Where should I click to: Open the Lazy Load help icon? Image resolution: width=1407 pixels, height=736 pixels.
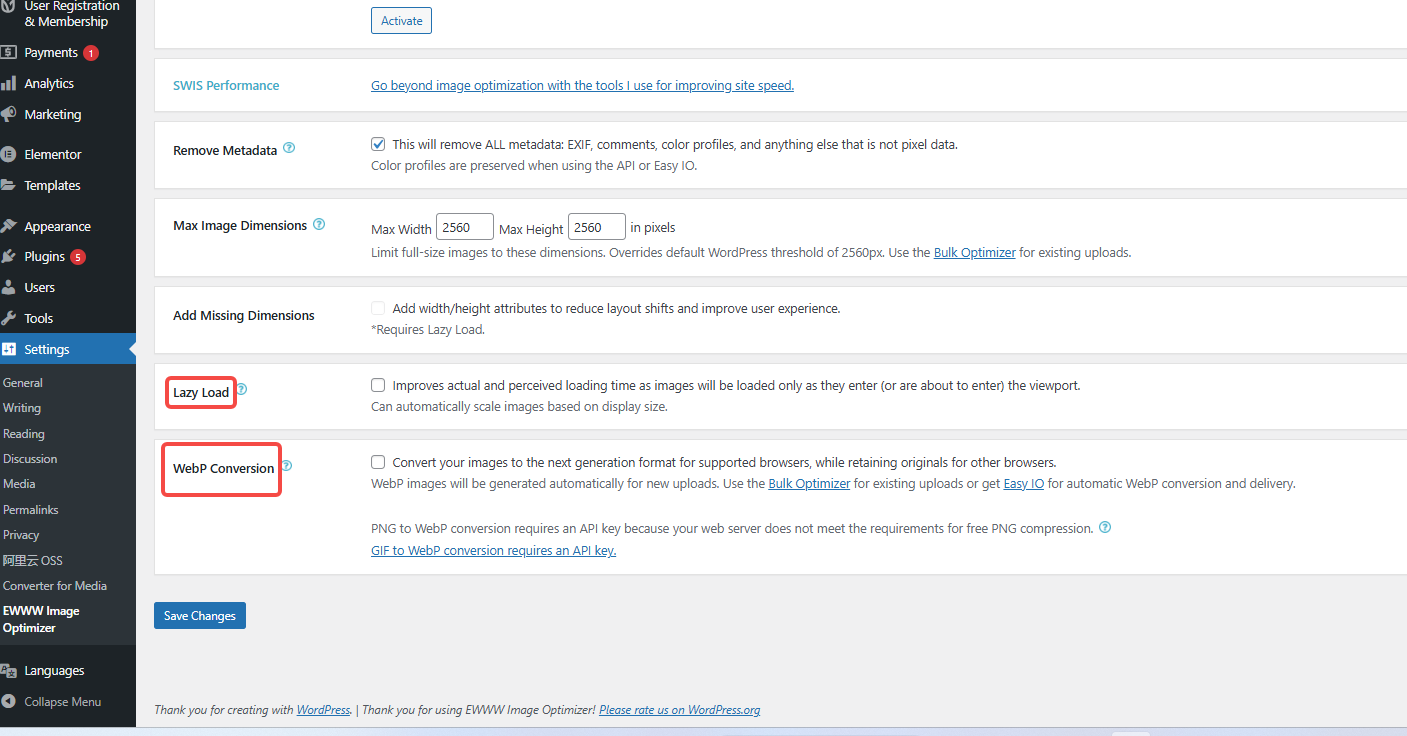pos(241,390)
